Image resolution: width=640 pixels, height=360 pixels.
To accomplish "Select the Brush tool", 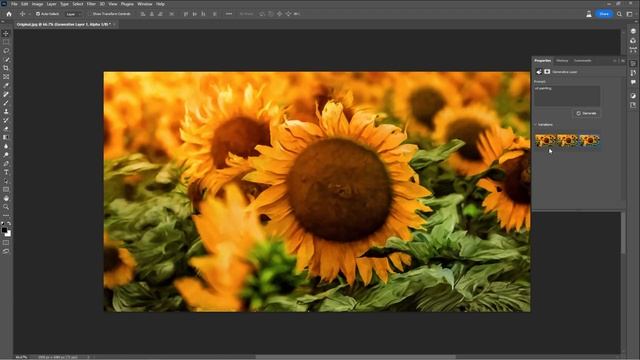I will (6, 103).
